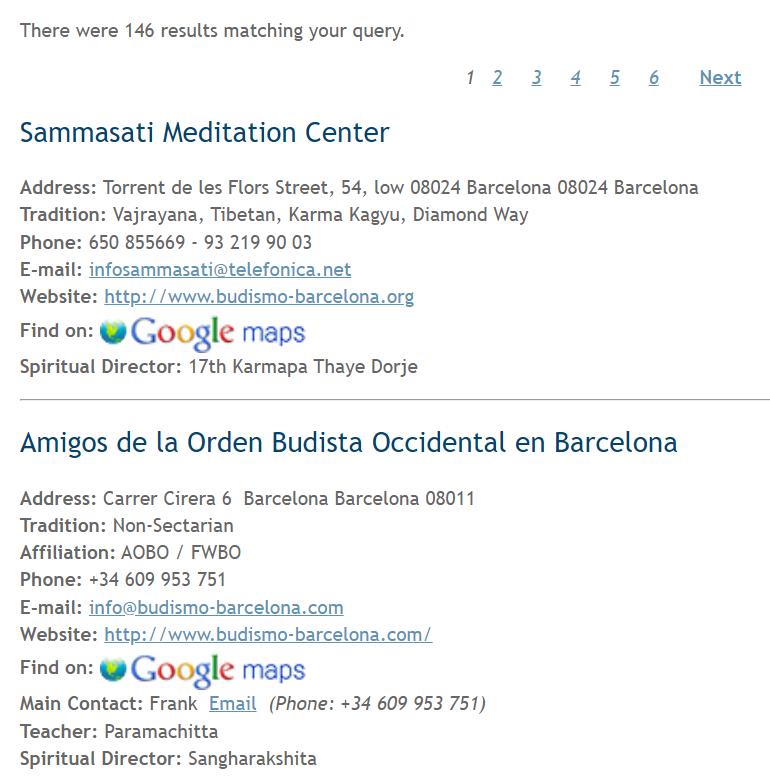The image size is (770, 783).
Task: Click current page number 1
Action: click(x=470, y=78)
